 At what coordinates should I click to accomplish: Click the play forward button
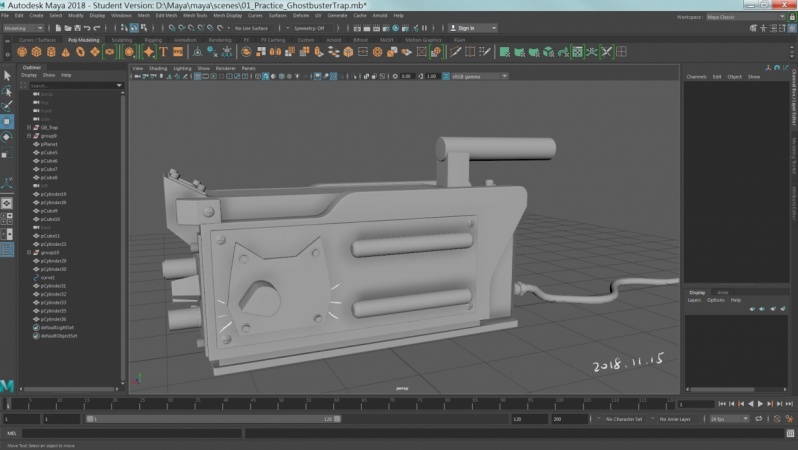[x=760, y=404]
